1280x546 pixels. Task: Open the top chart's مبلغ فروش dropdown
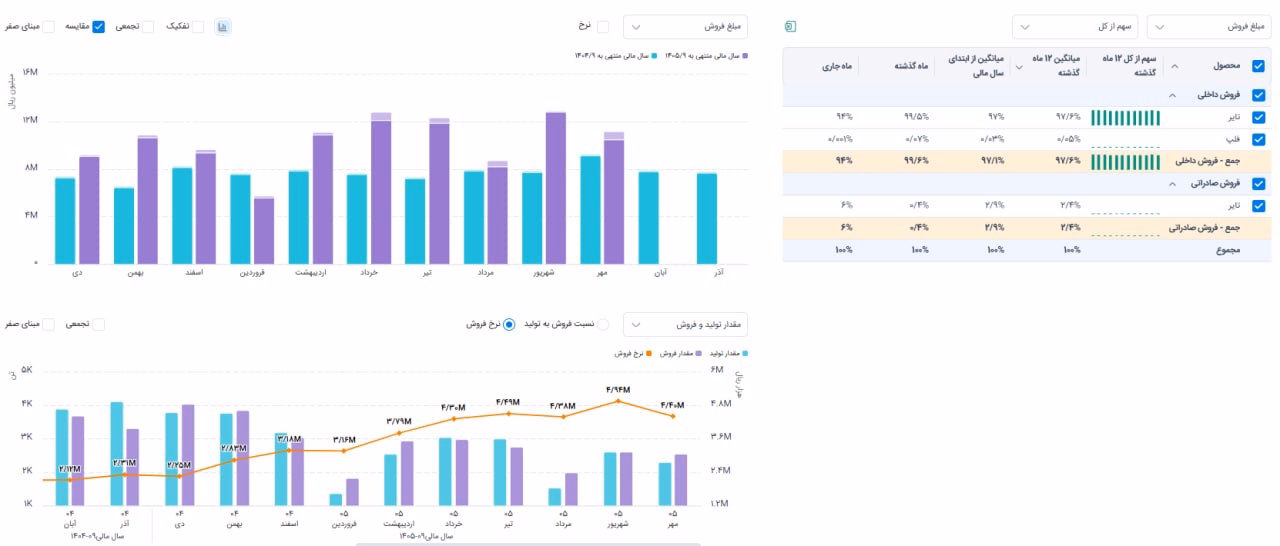pos(685,27)
